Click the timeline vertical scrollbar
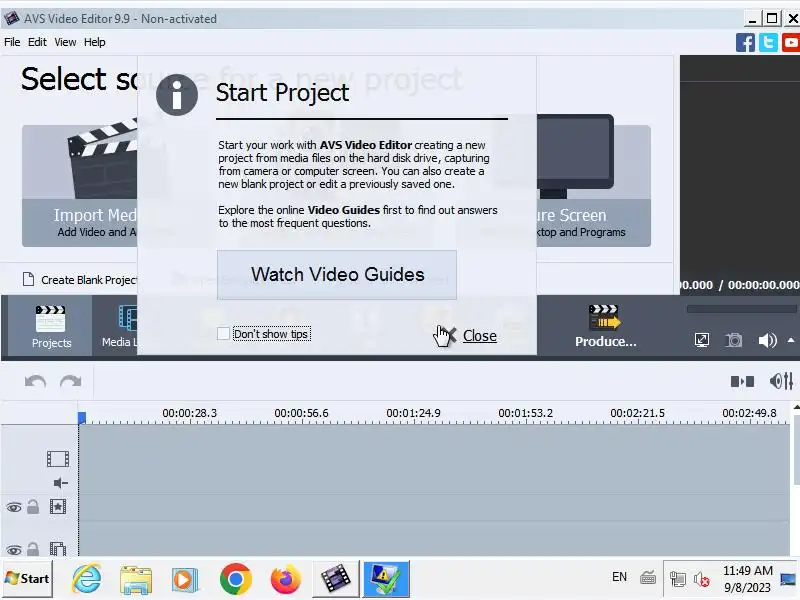 [x=796, y=450]
